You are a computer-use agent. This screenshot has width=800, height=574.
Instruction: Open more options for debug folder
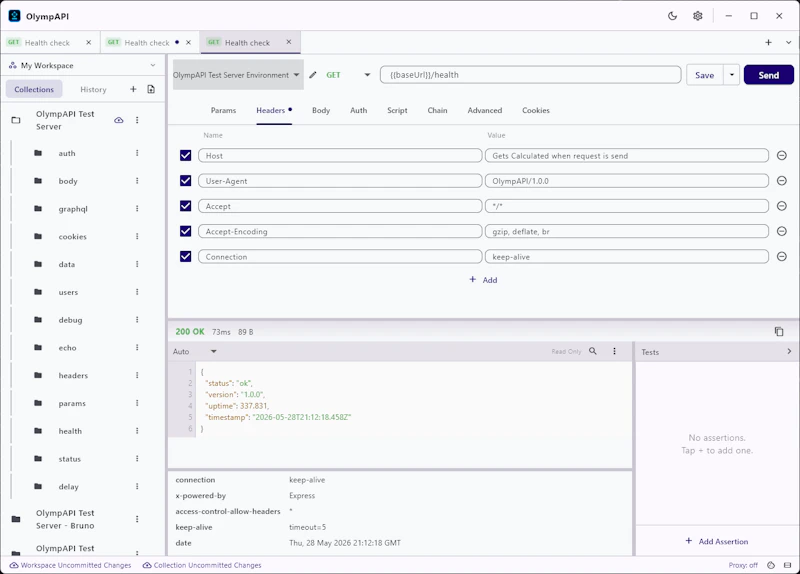(137, 319)
